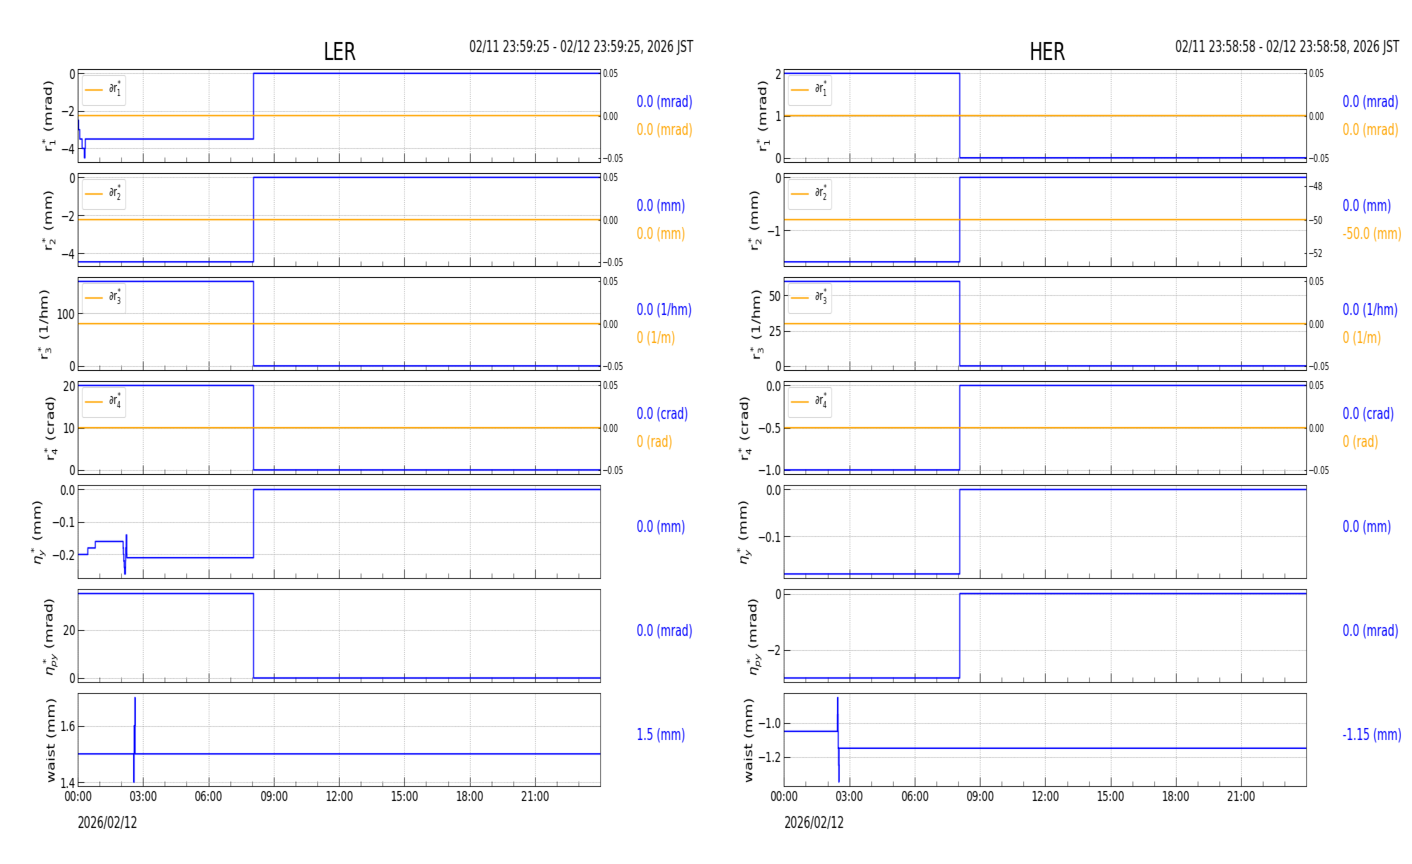This screenshot has width=1412, height=864.
Task: Click orange '0.0 (mrad)' value beside LER r1 plot
Action: (664, 130)
